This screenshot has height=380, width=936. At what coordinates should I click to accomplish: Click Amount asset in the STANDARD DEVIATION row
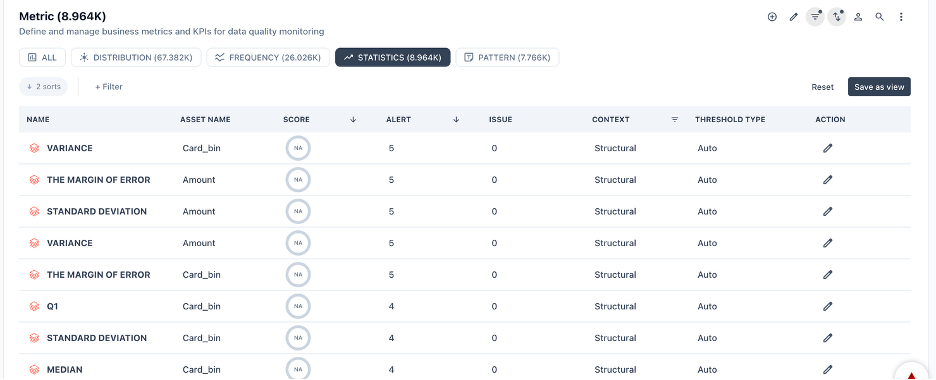pos(199,211)
